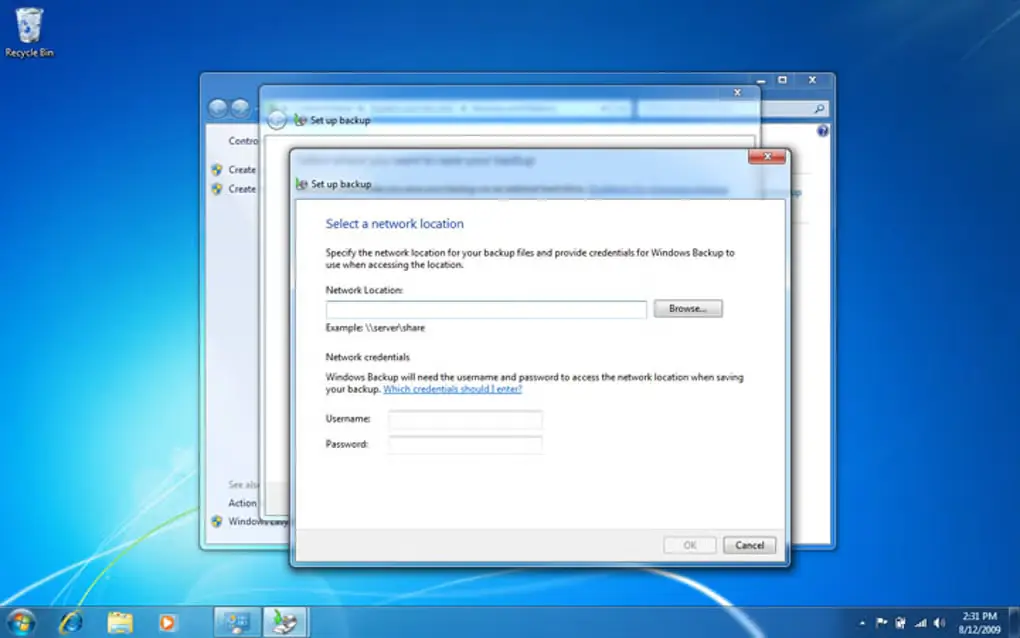Click the network status icon in the system tray

click(x=920, y=622)
